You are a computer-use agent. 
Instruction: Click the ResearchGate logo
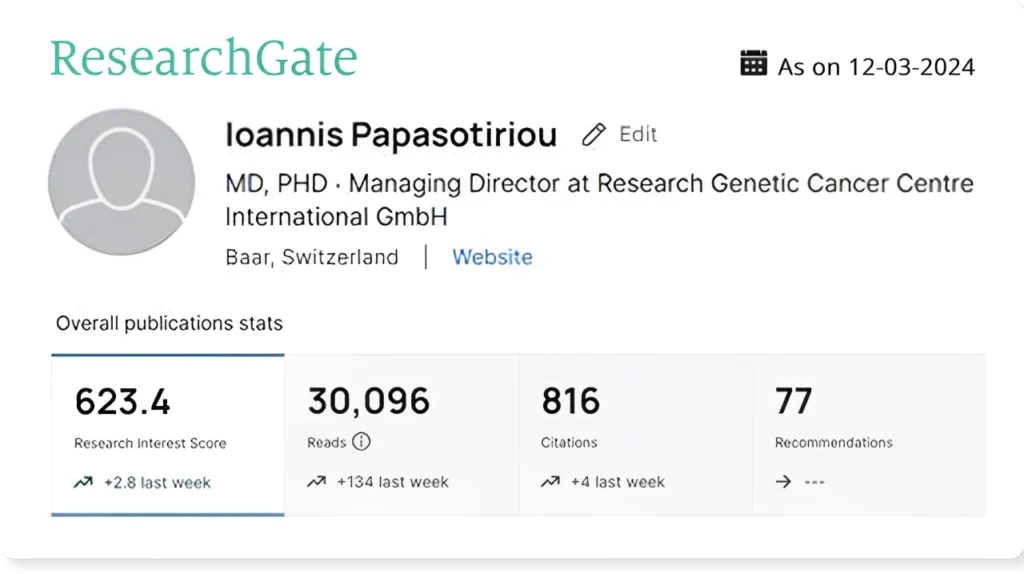pyautogui.click(x=204, y=58)
